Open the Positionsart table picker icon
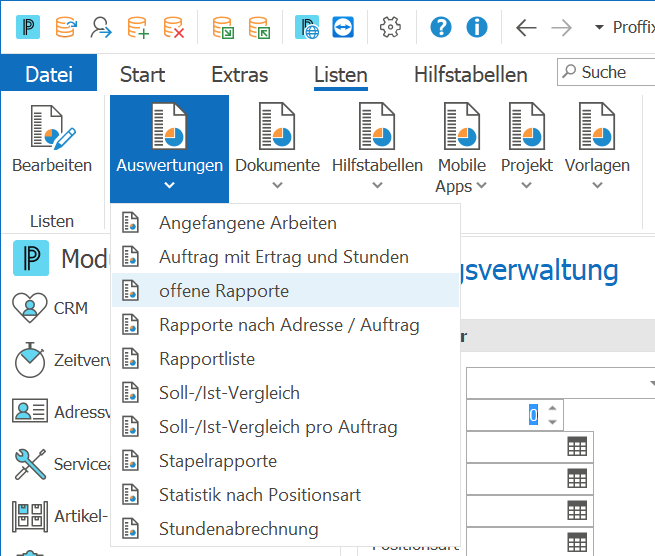The width and height of the screenshot is (655, 556). coord(577,542)
